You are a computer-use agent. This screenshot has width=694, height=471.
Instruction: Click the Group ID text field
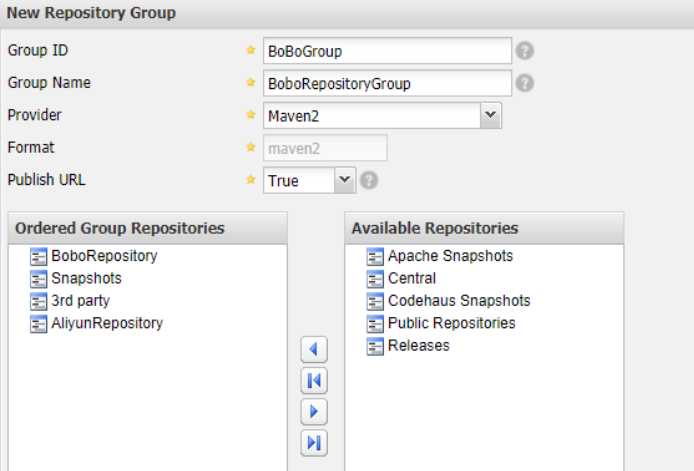tap(387, 51)
